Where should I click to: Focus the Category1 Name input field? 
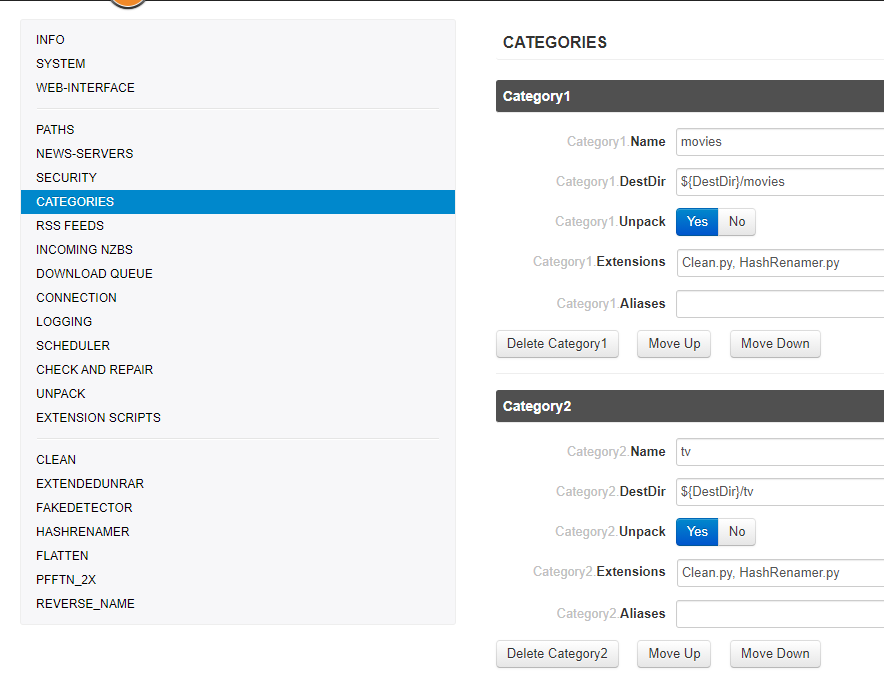pos(779,142)
